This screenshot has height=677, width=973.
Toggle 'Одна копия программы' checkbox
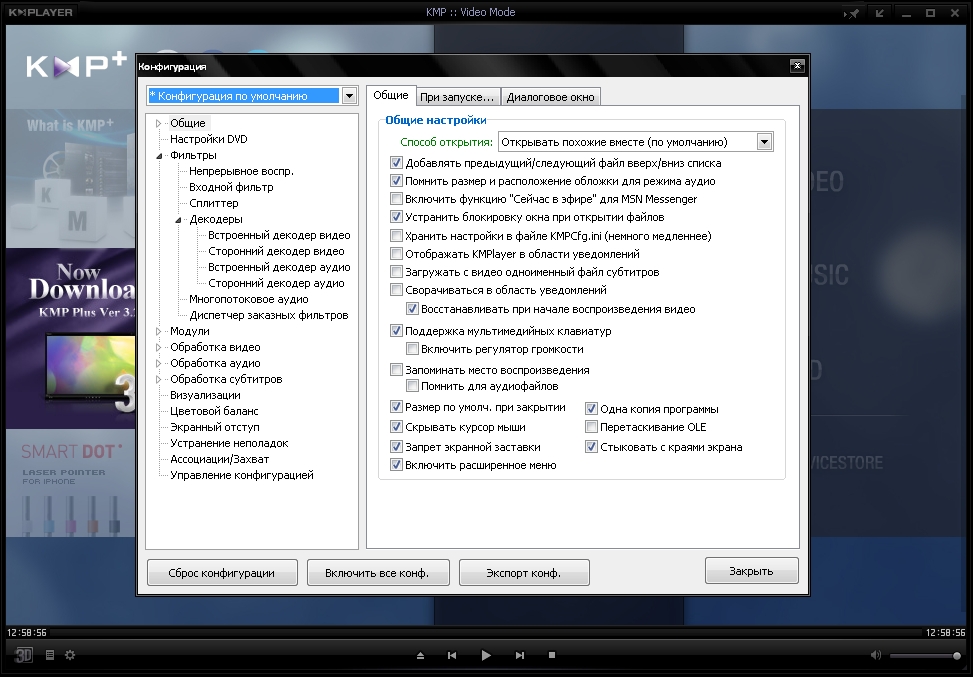(x=591, y=409)
